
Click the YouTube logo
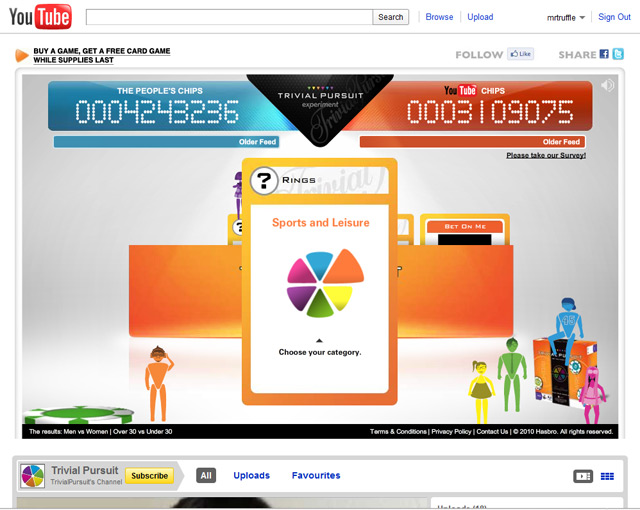coord(39,17)
